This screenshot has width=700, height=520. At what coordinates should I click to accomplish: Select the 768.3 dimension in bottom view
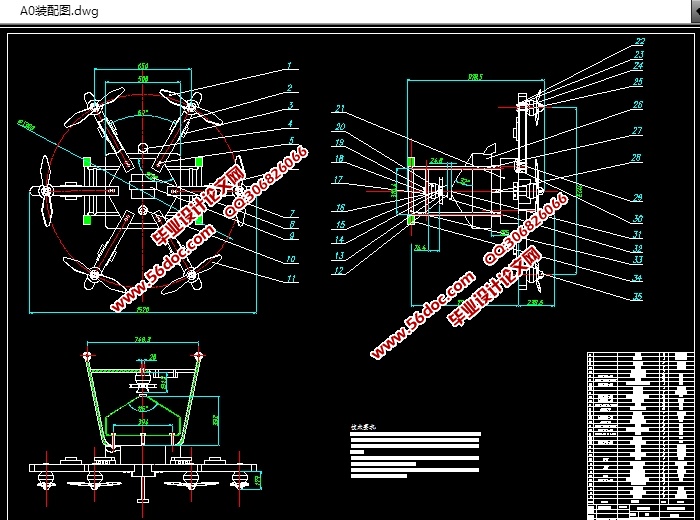[x=143, y=339]
